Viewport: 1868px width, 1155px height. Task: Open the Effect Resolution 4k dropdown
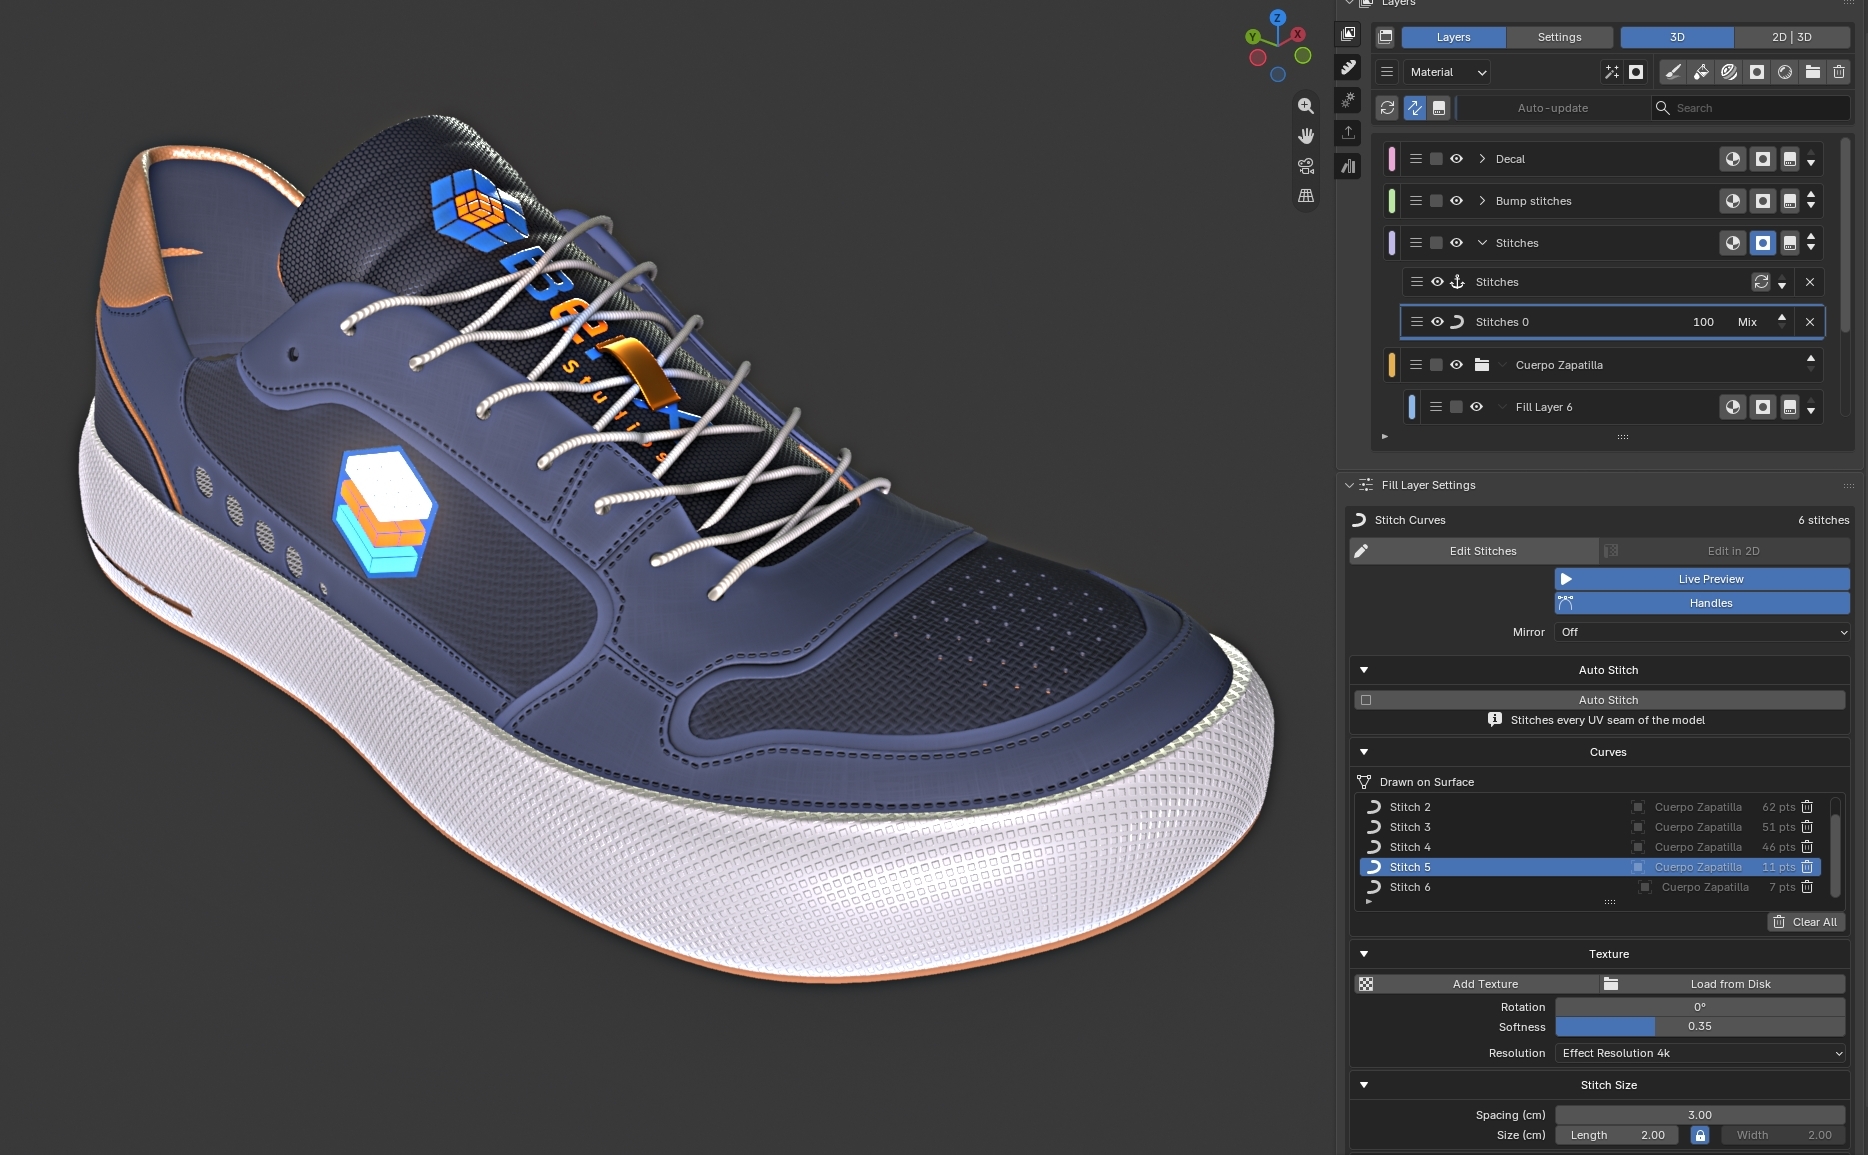[1700, 1053]
